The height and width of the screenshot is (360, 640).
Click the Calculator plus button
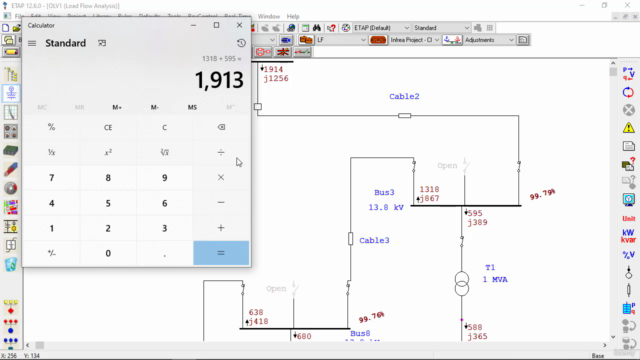click(221, 228)
